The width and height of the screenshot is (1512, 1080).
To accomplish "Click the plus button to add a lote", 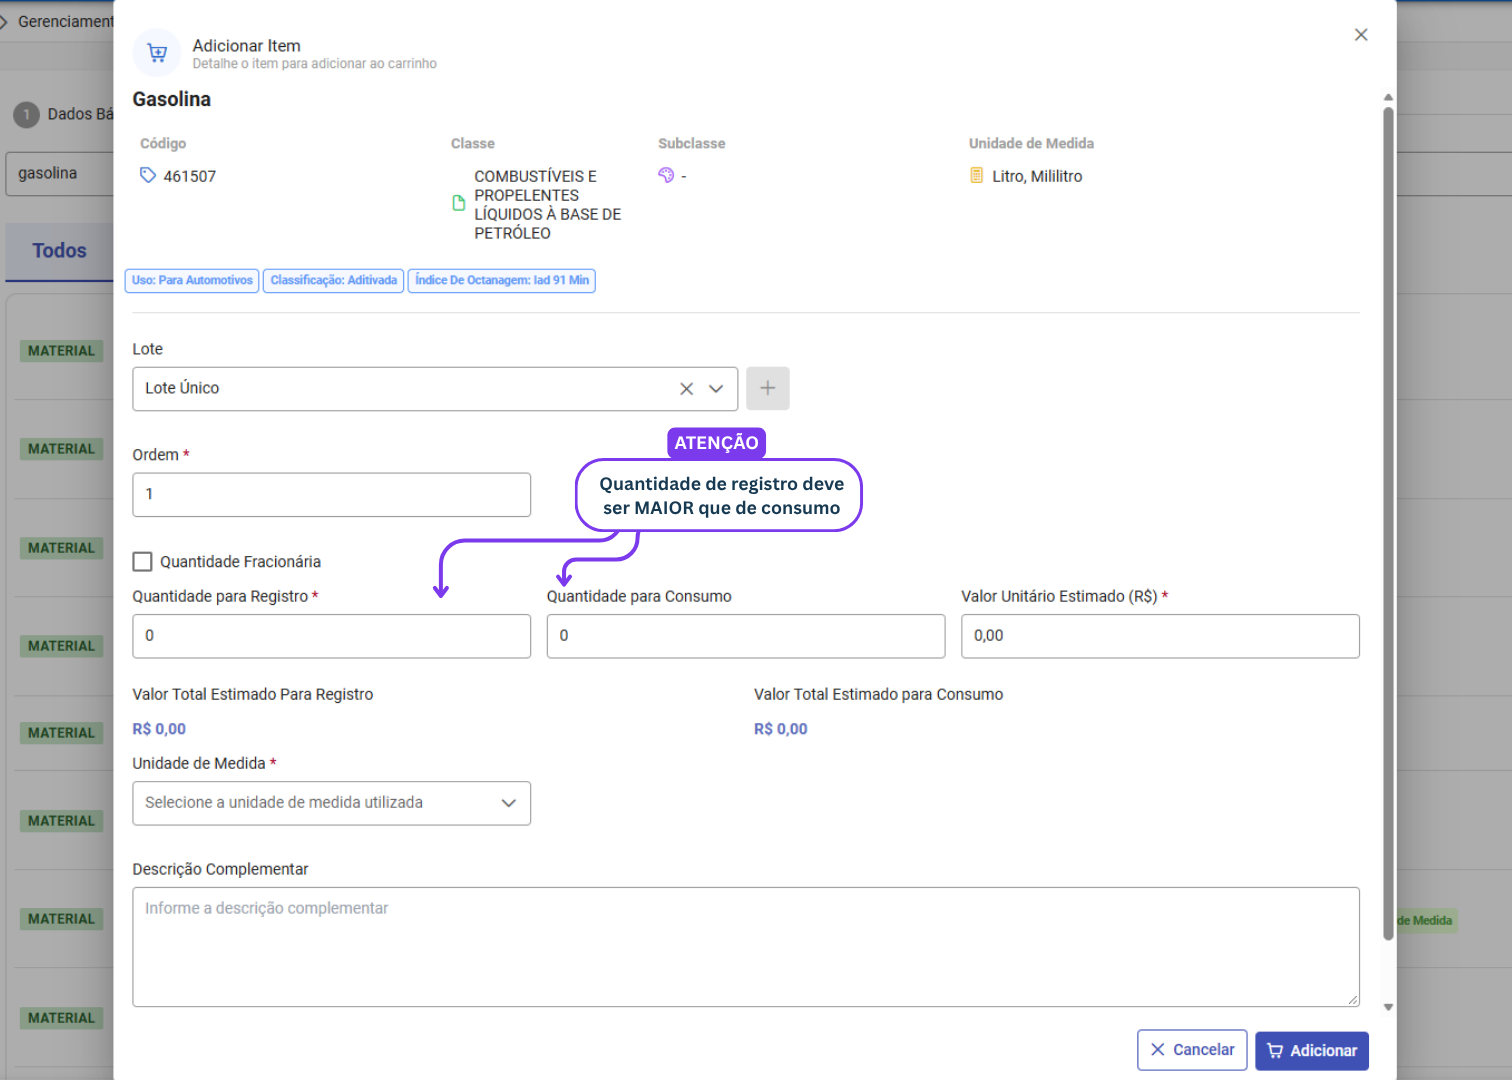I will 768,388.
